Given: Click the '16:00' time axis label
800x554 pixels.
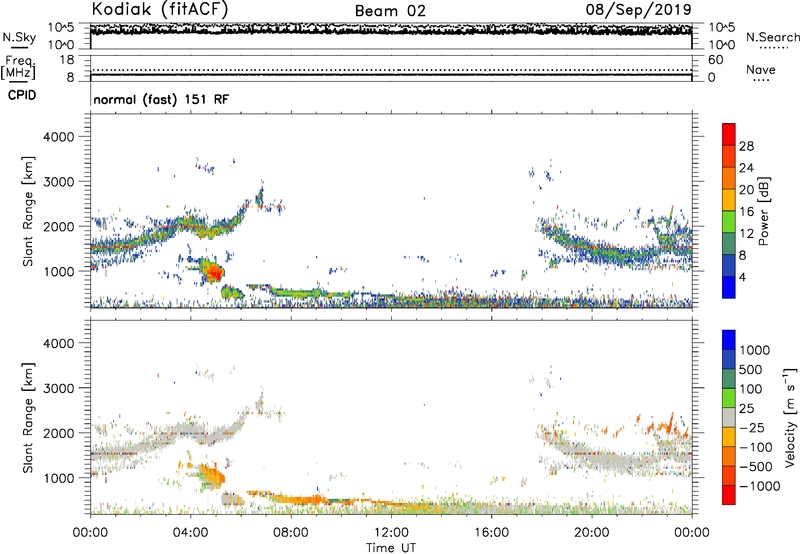Looking at the screenshot, I should point(491,533).
